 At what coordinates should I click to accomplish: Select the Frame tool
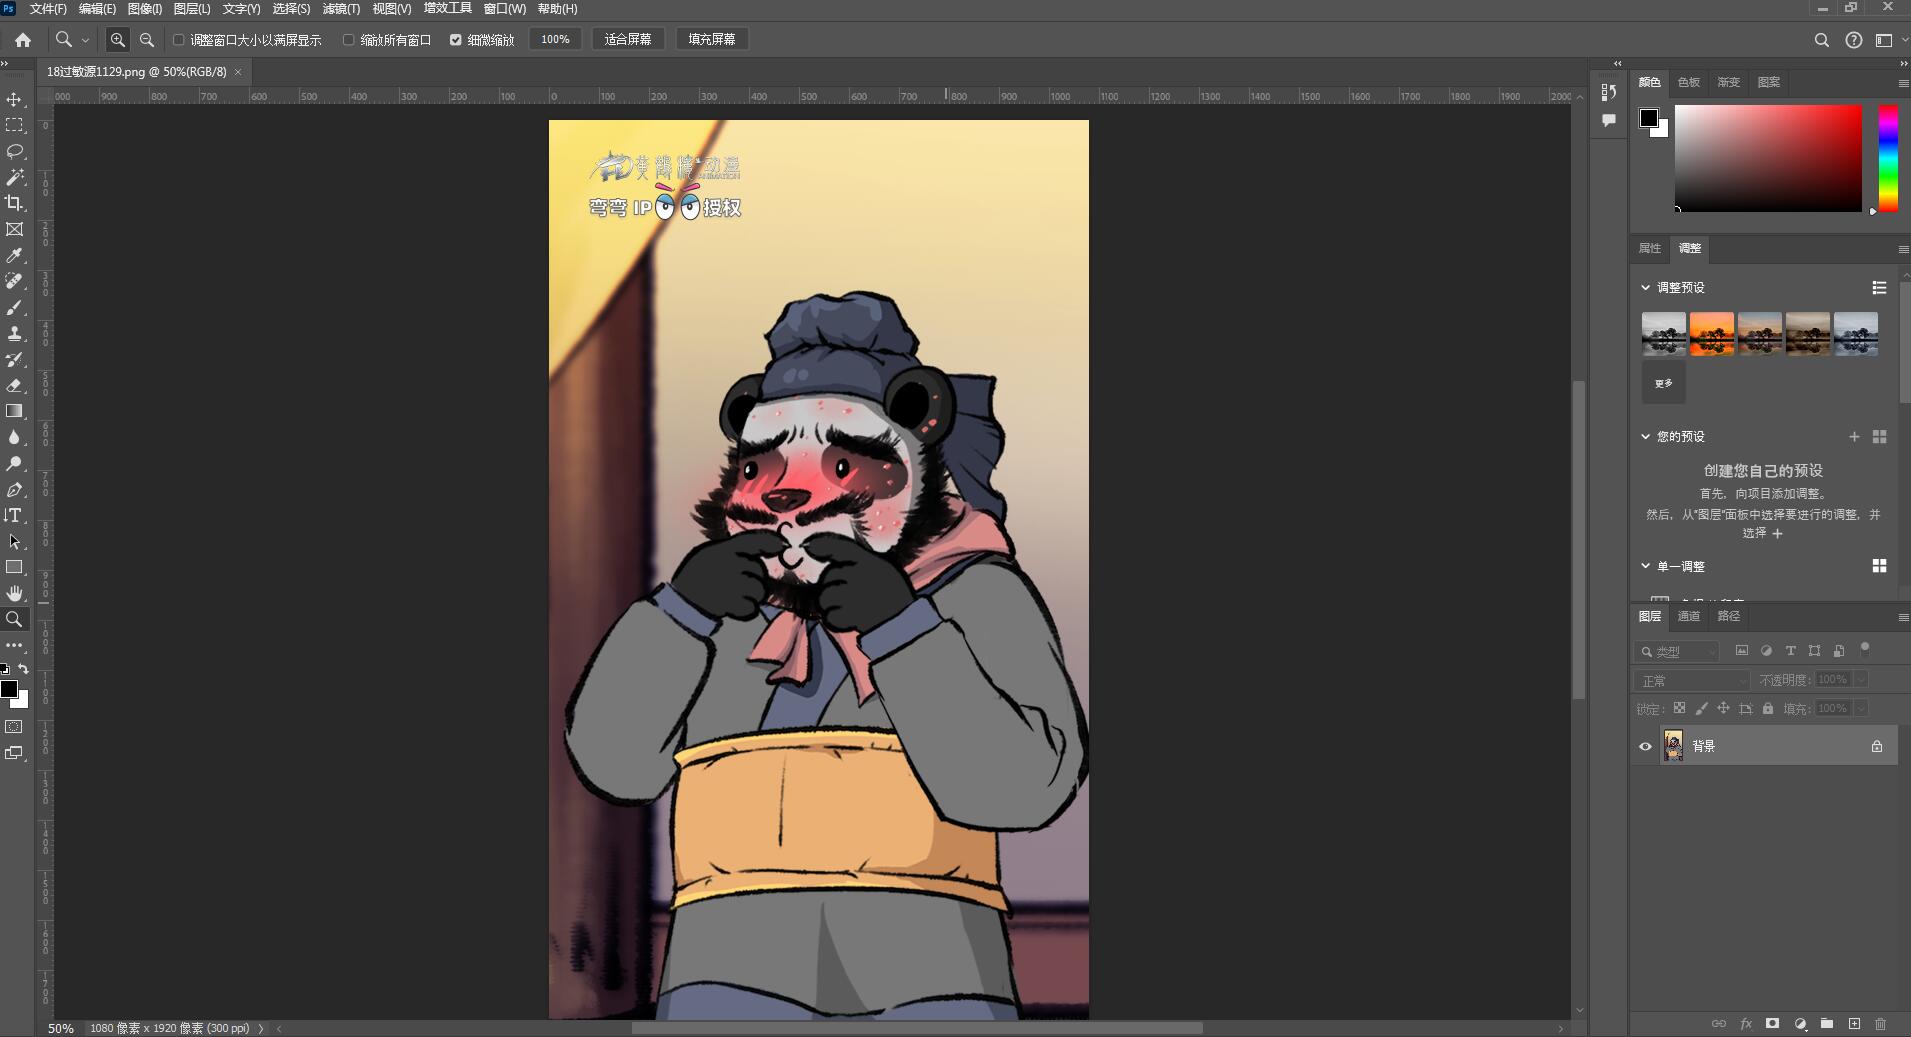click(x=14, y=230)
